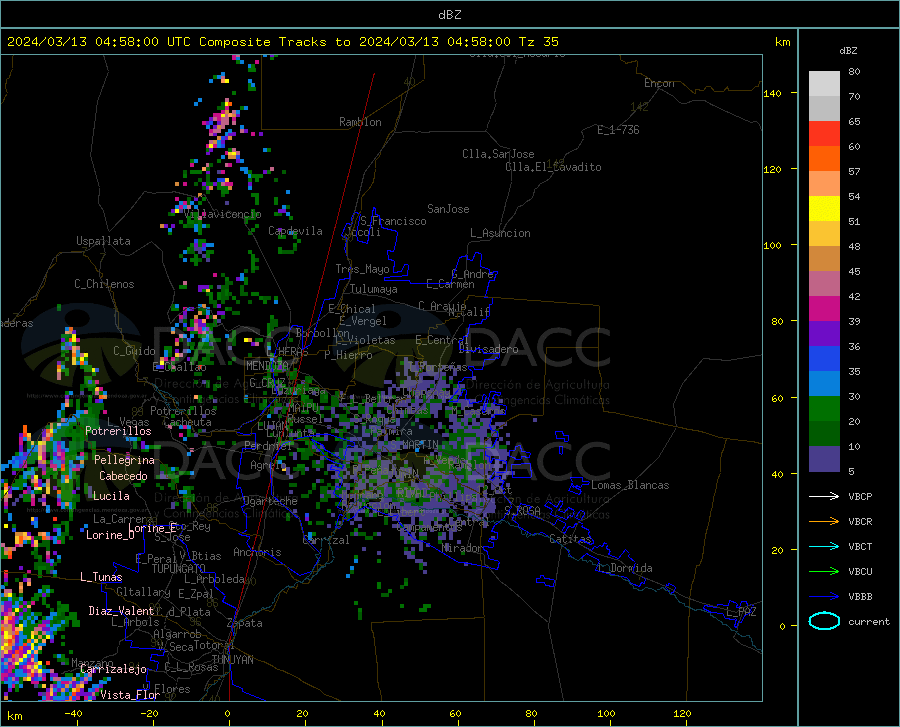Click the 'Clla.SanJose' label

click(498, 154)
